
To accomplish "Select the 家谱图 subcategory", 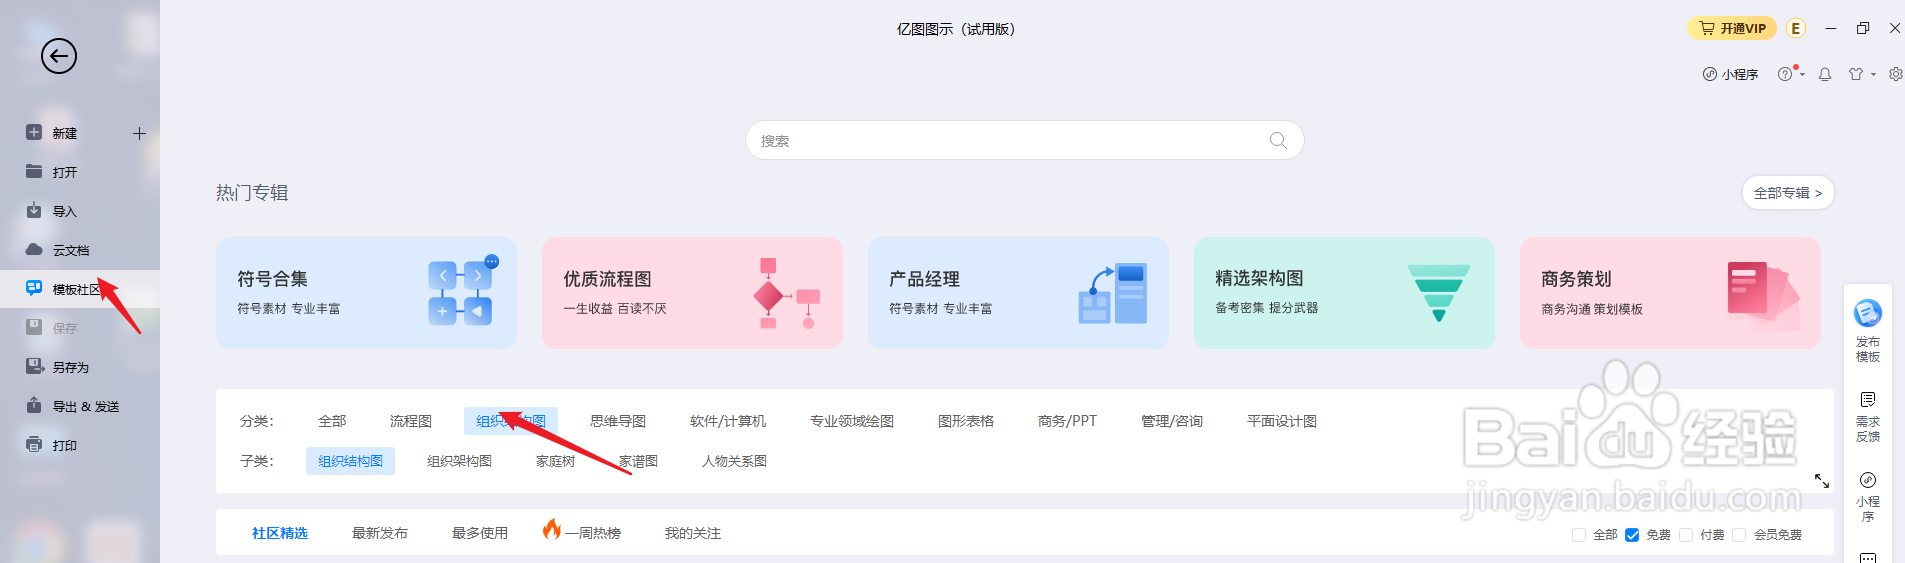I will tap(638, 461).
